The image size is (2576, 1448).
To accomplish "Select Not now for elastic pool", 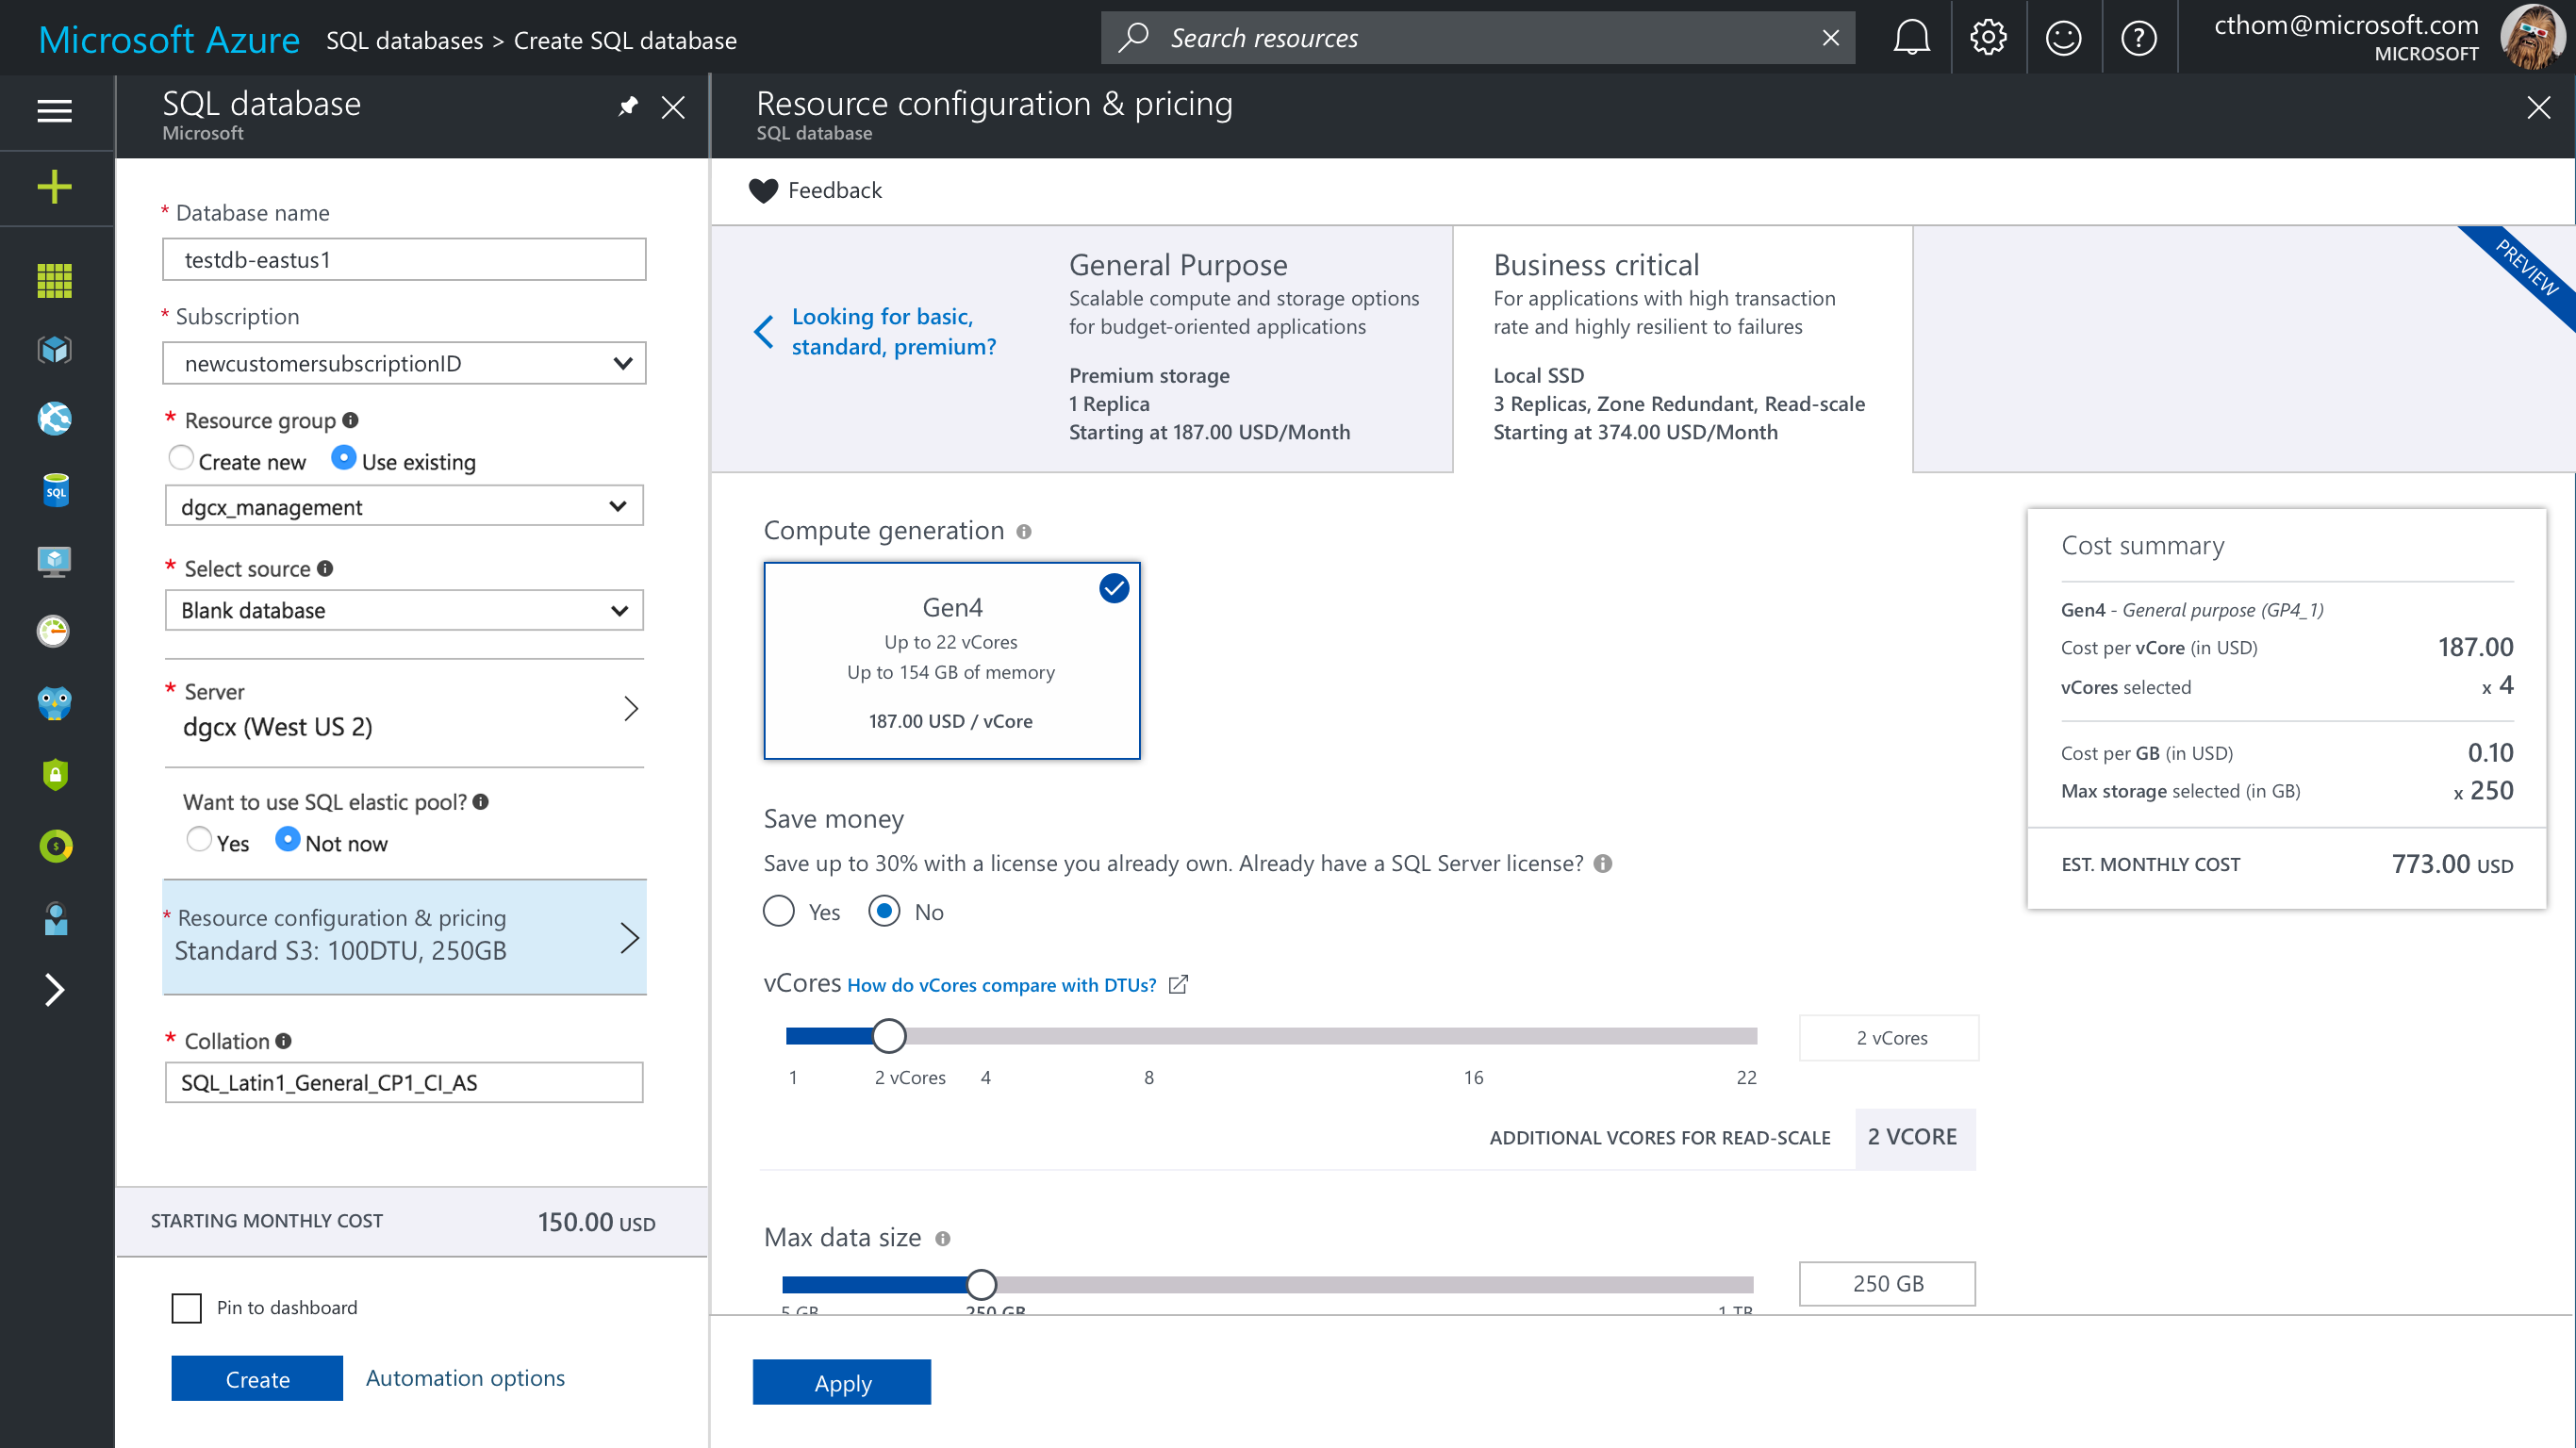I will click(x=287, y=839).
